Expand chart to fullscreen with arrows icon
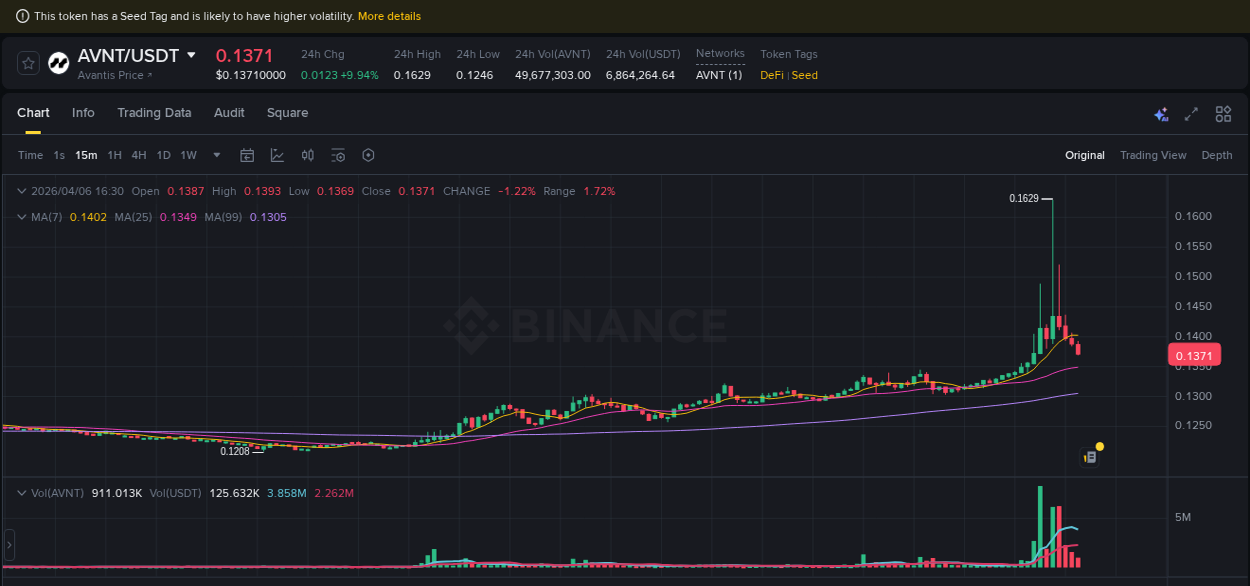Screen dimensions: 1250x586 pos(1191,114)
